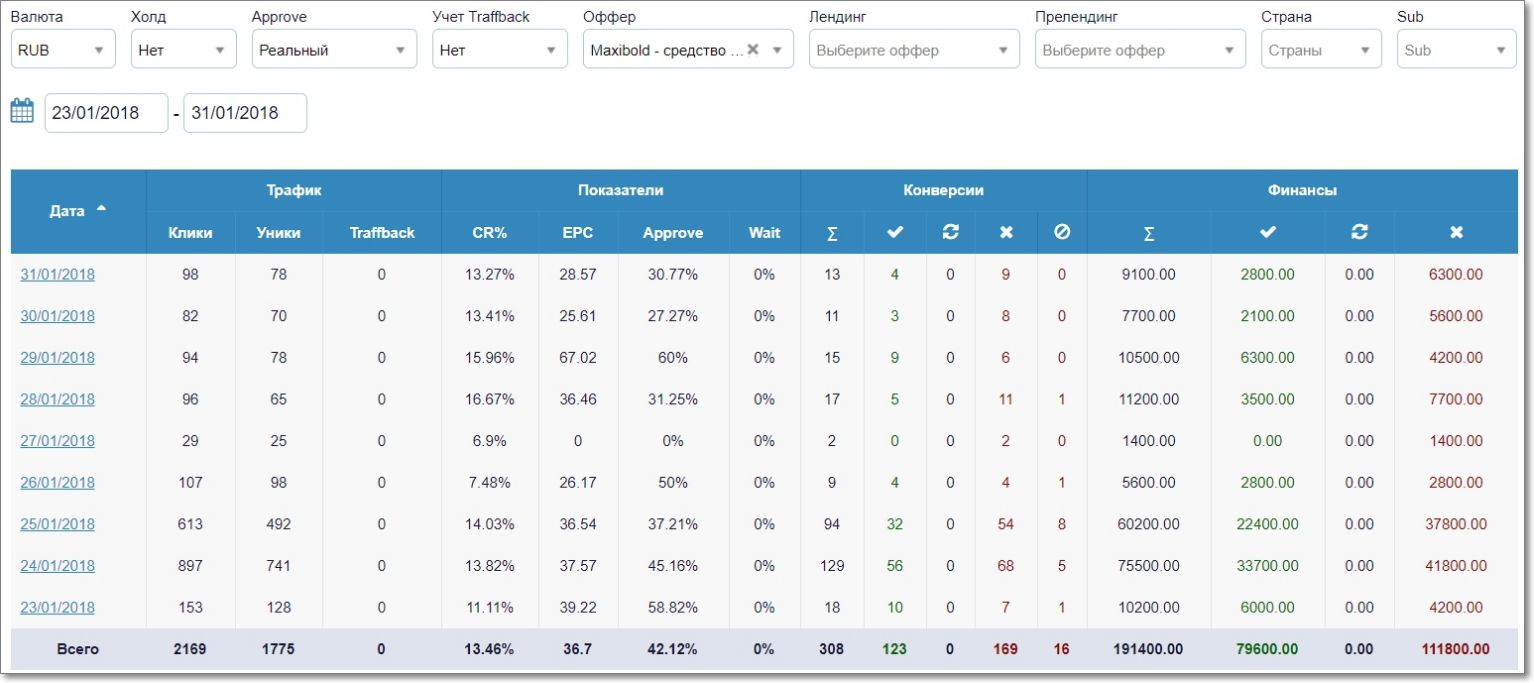
Task: Expand the Холд dropdown
Action: click(183, 49)
